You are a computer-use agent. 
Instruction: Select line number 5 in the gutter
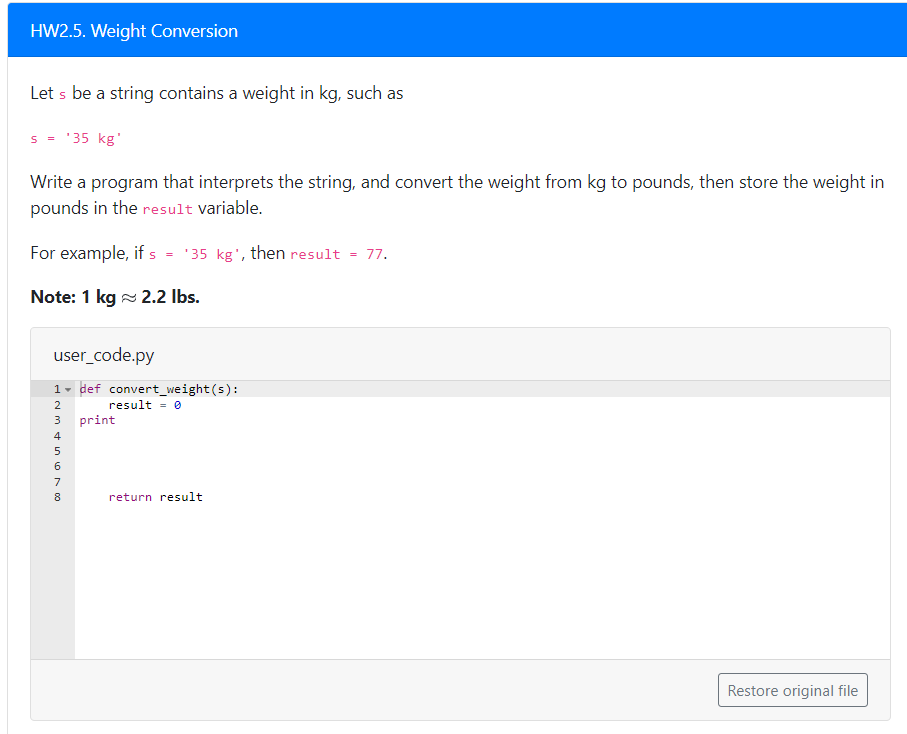click(57, 451)
